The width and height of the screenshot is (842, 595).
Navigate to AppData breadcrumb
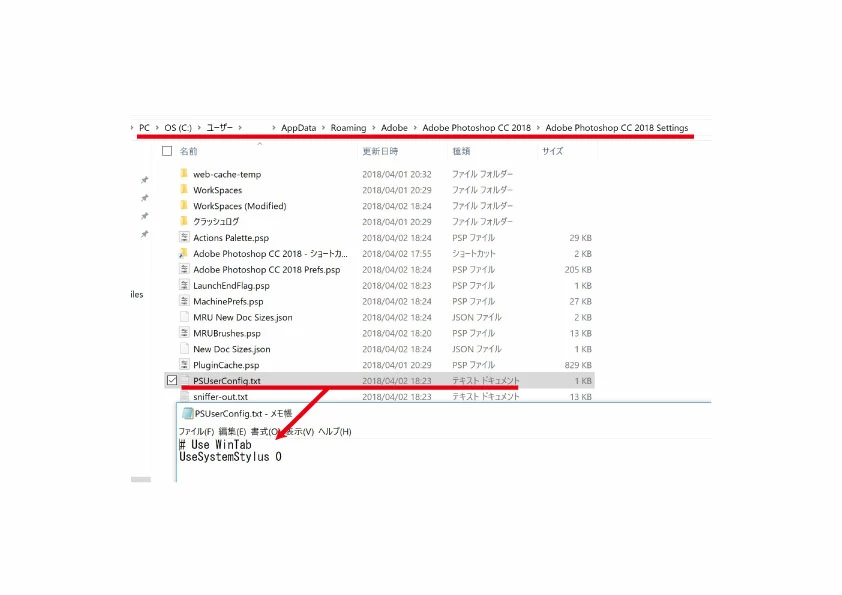tap(299, 128)
